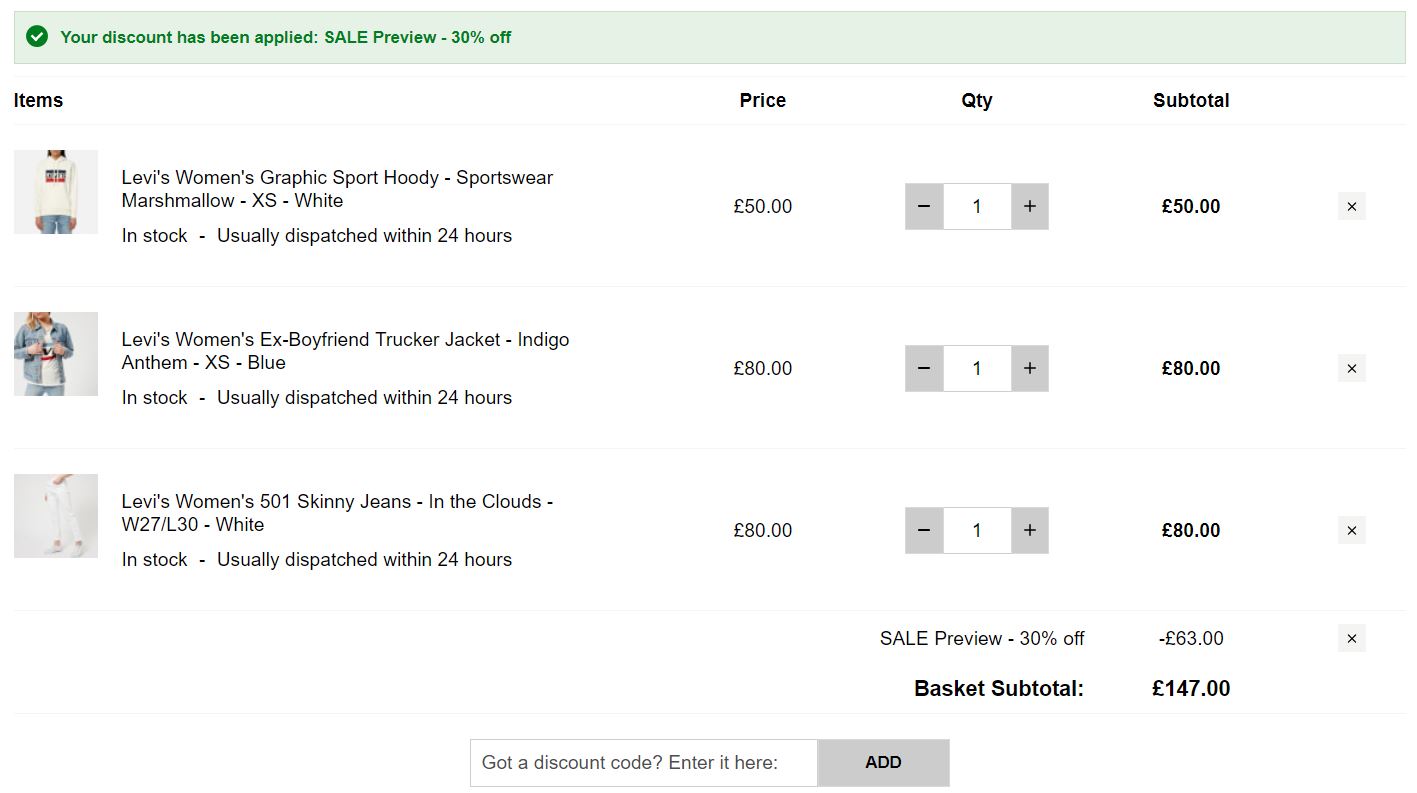Click the hoody quantity text field
Screen dimensions: 1417x793
click(977, 207)
